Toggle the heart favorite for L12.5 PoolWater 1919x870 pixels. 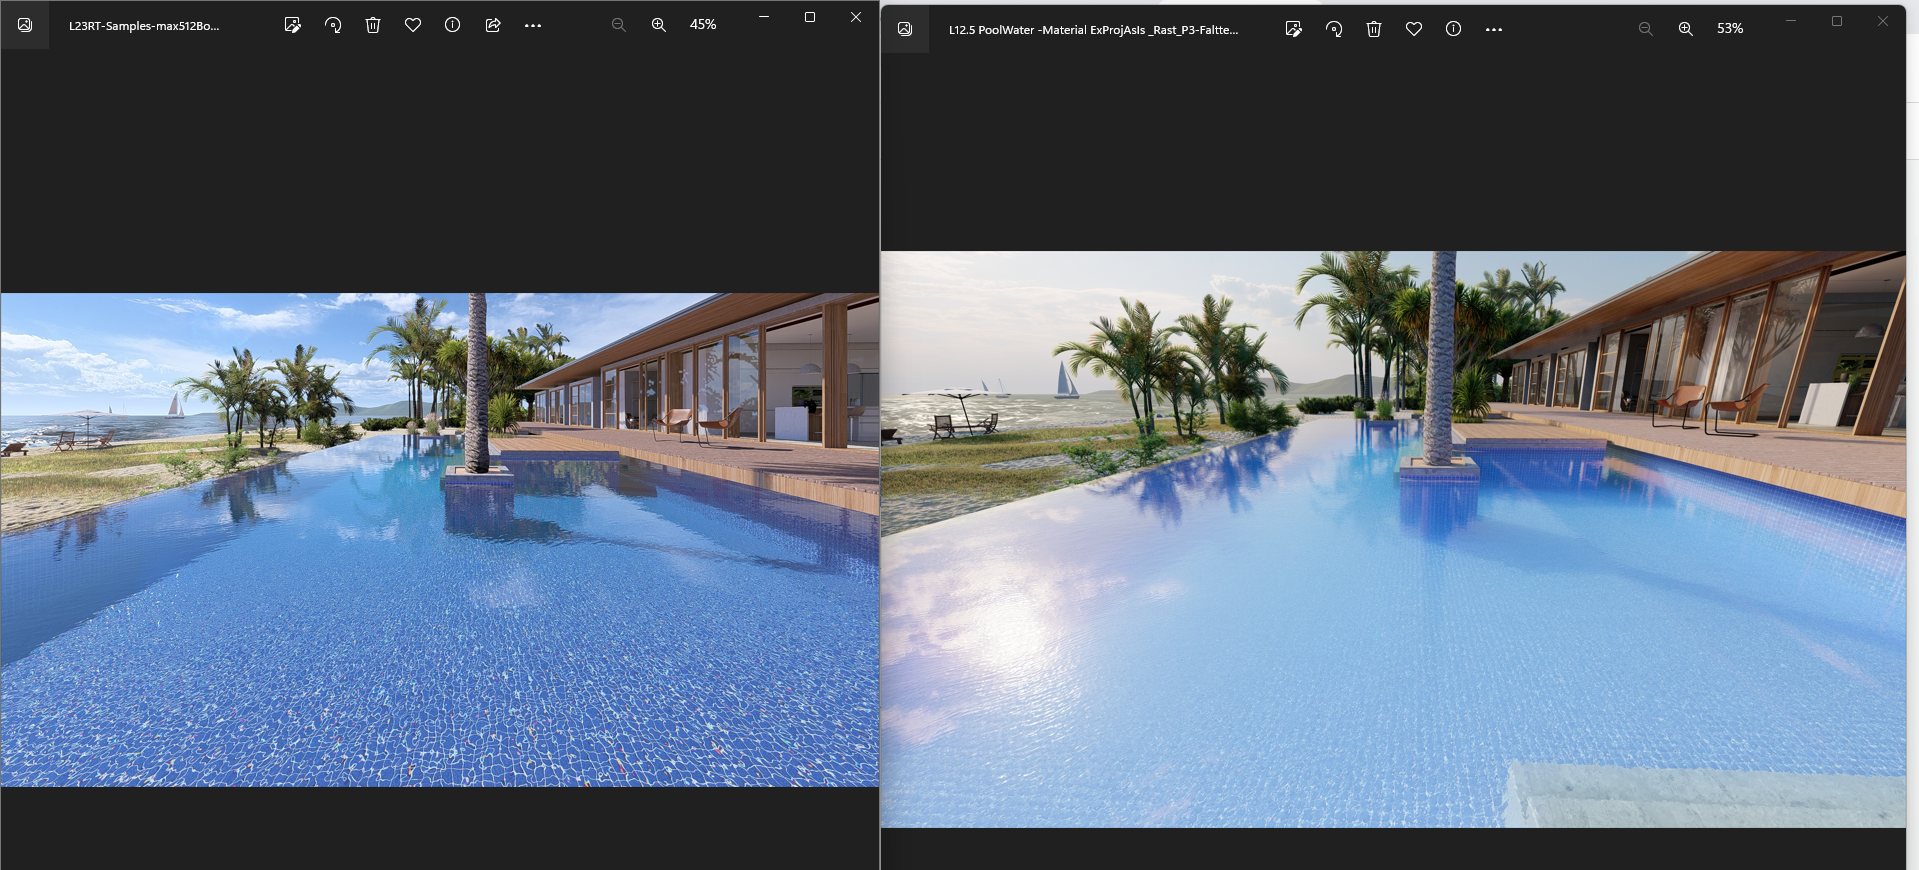[1414, 29]
